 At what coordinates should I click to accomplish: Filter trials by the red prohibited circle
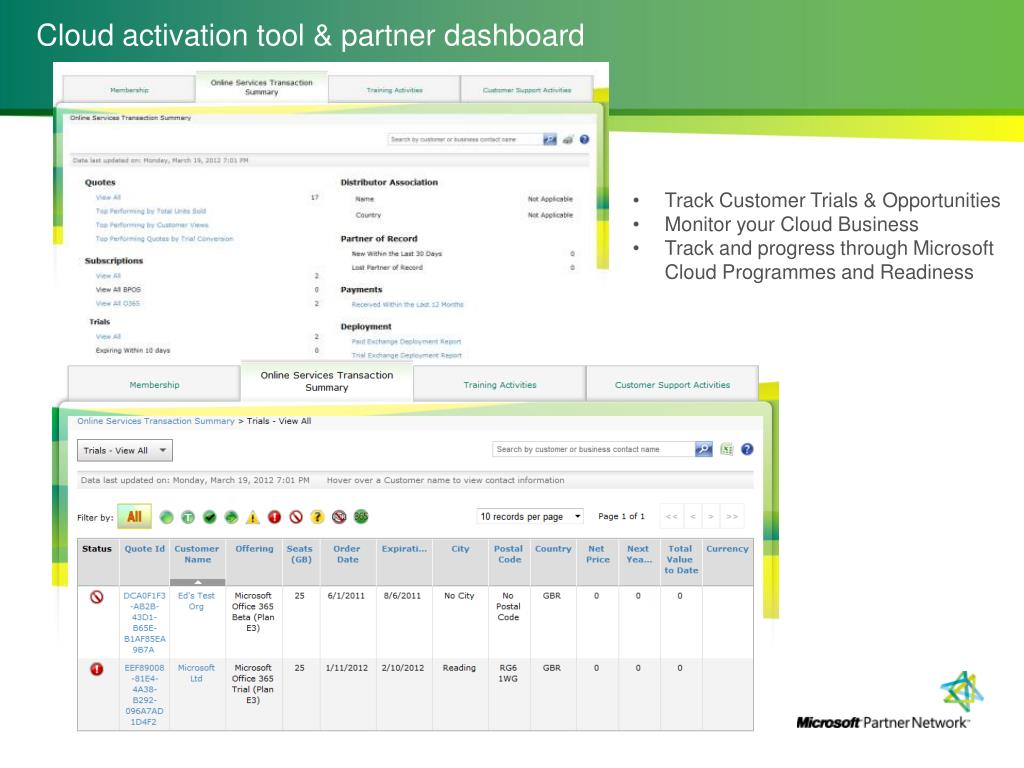[296, 517]
